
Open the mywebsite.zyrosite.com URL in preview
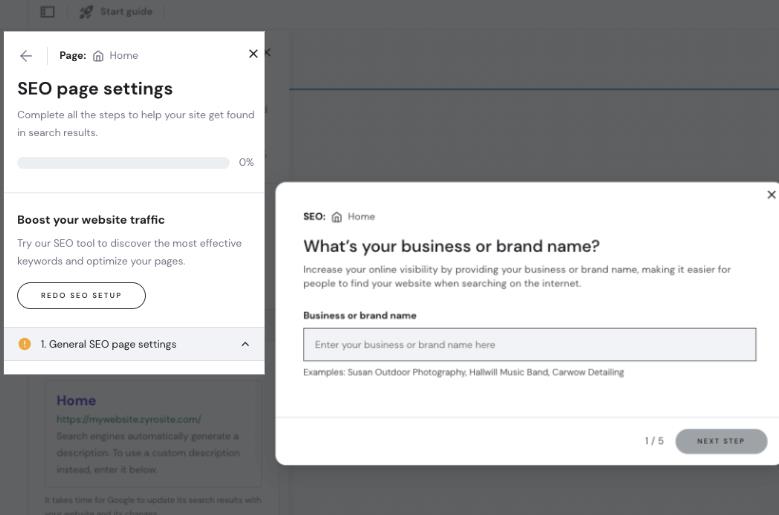coord(128,419)
